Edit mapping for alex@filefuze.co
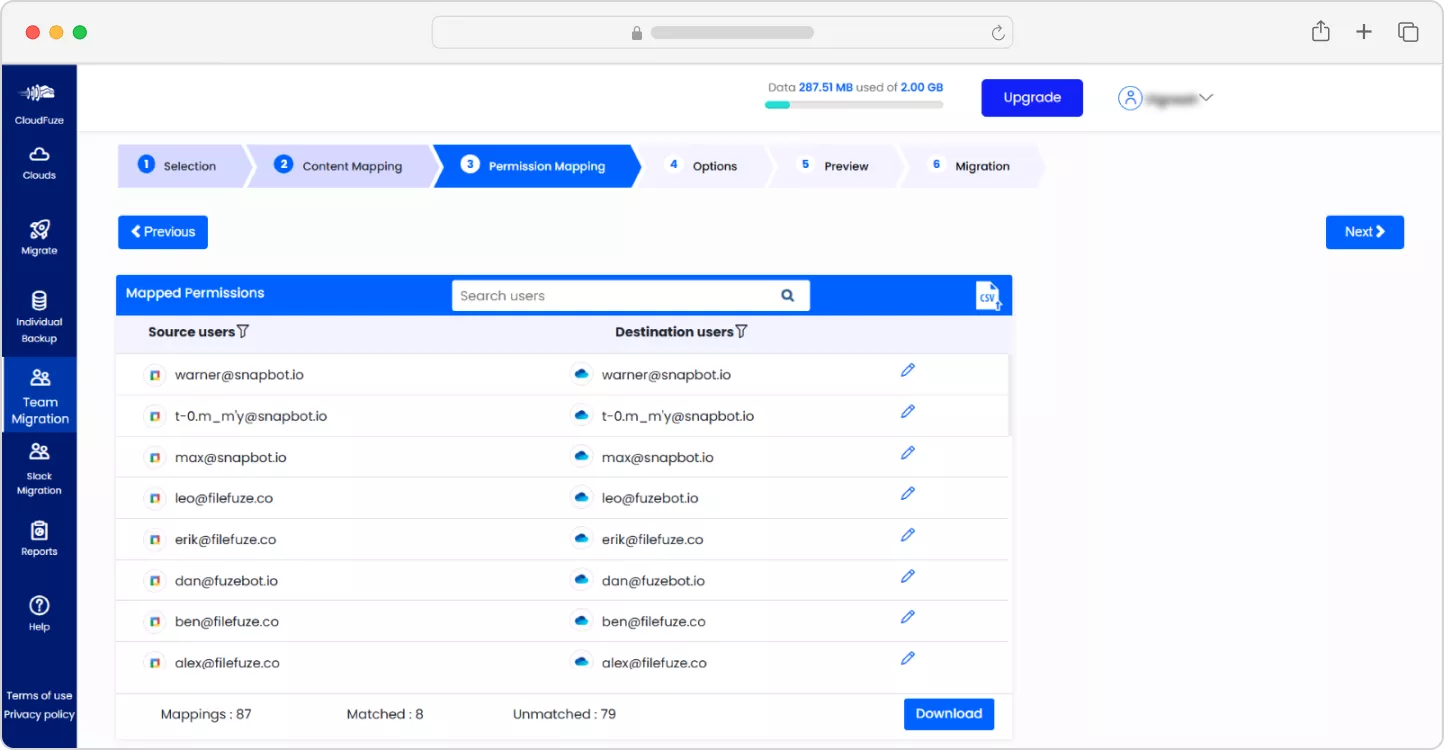The width and height of the screenshot is (1444, 750). (x=907, y=658)
